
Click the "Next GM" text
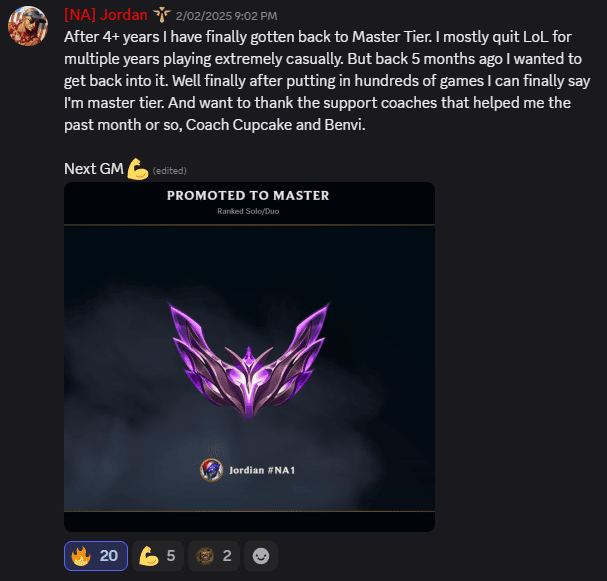[x=94, y=169]
